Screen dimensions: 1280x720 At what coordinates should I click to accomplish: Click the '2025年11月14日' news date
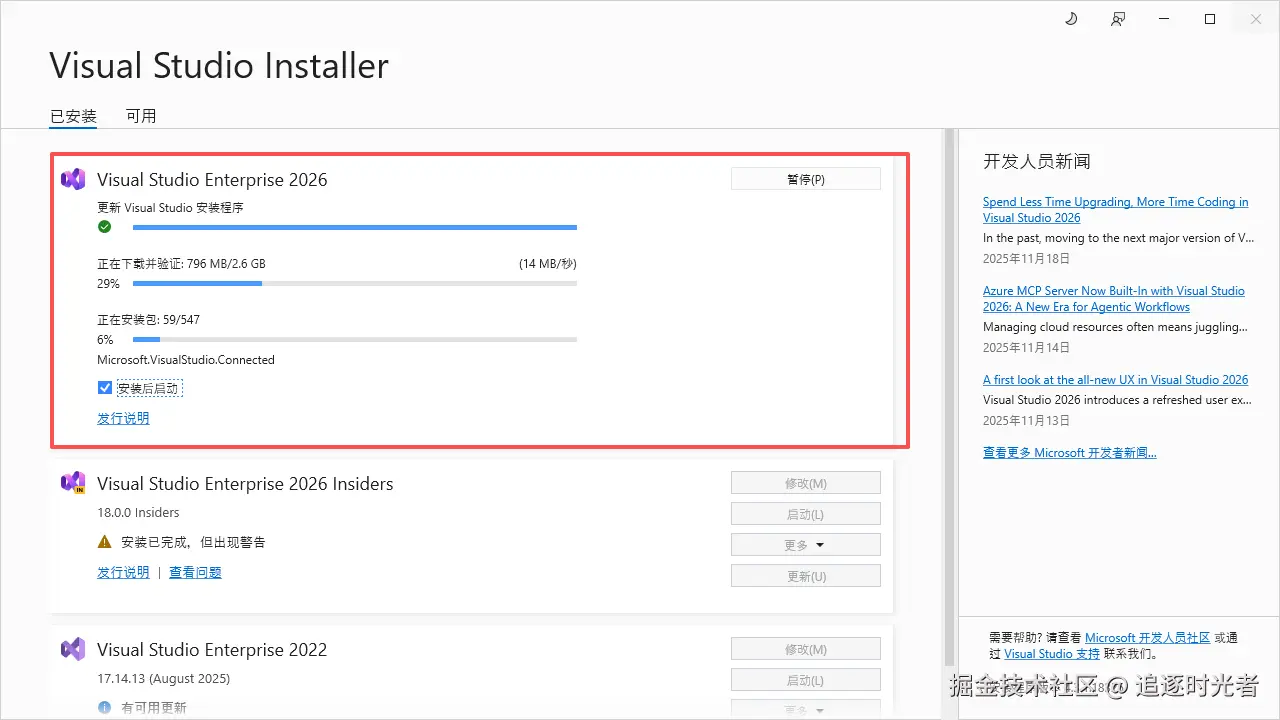[x=1026, y=347]
